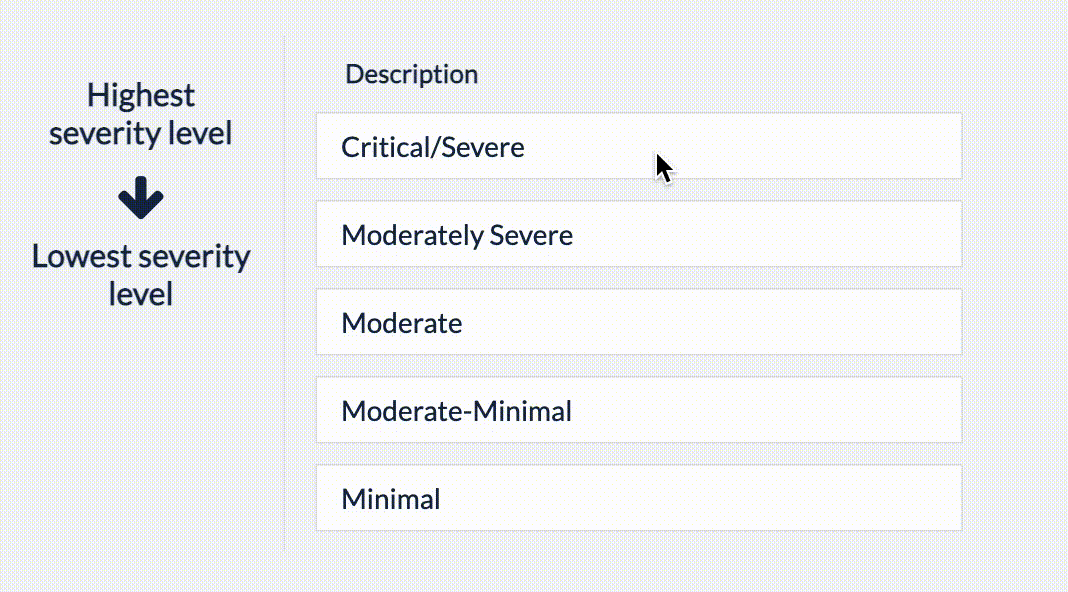Viewport: 1068px width, 592px height.
Task: Select the Critical/Severe description row
Action: click(638, 147)
